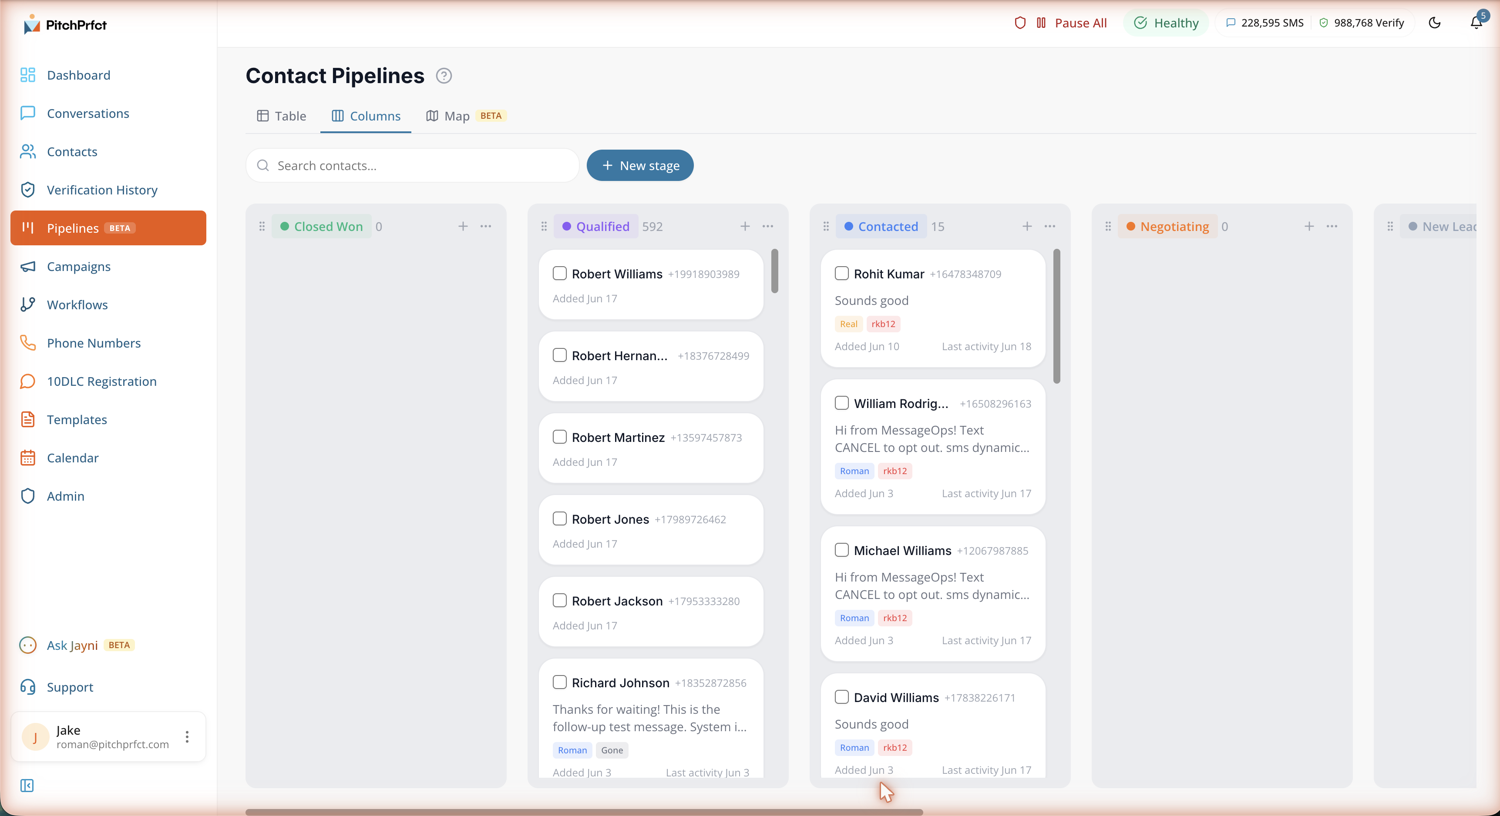Open Closed Won stage options menu
Viewport: 1500px width, 816px height.
click(486, 227)
